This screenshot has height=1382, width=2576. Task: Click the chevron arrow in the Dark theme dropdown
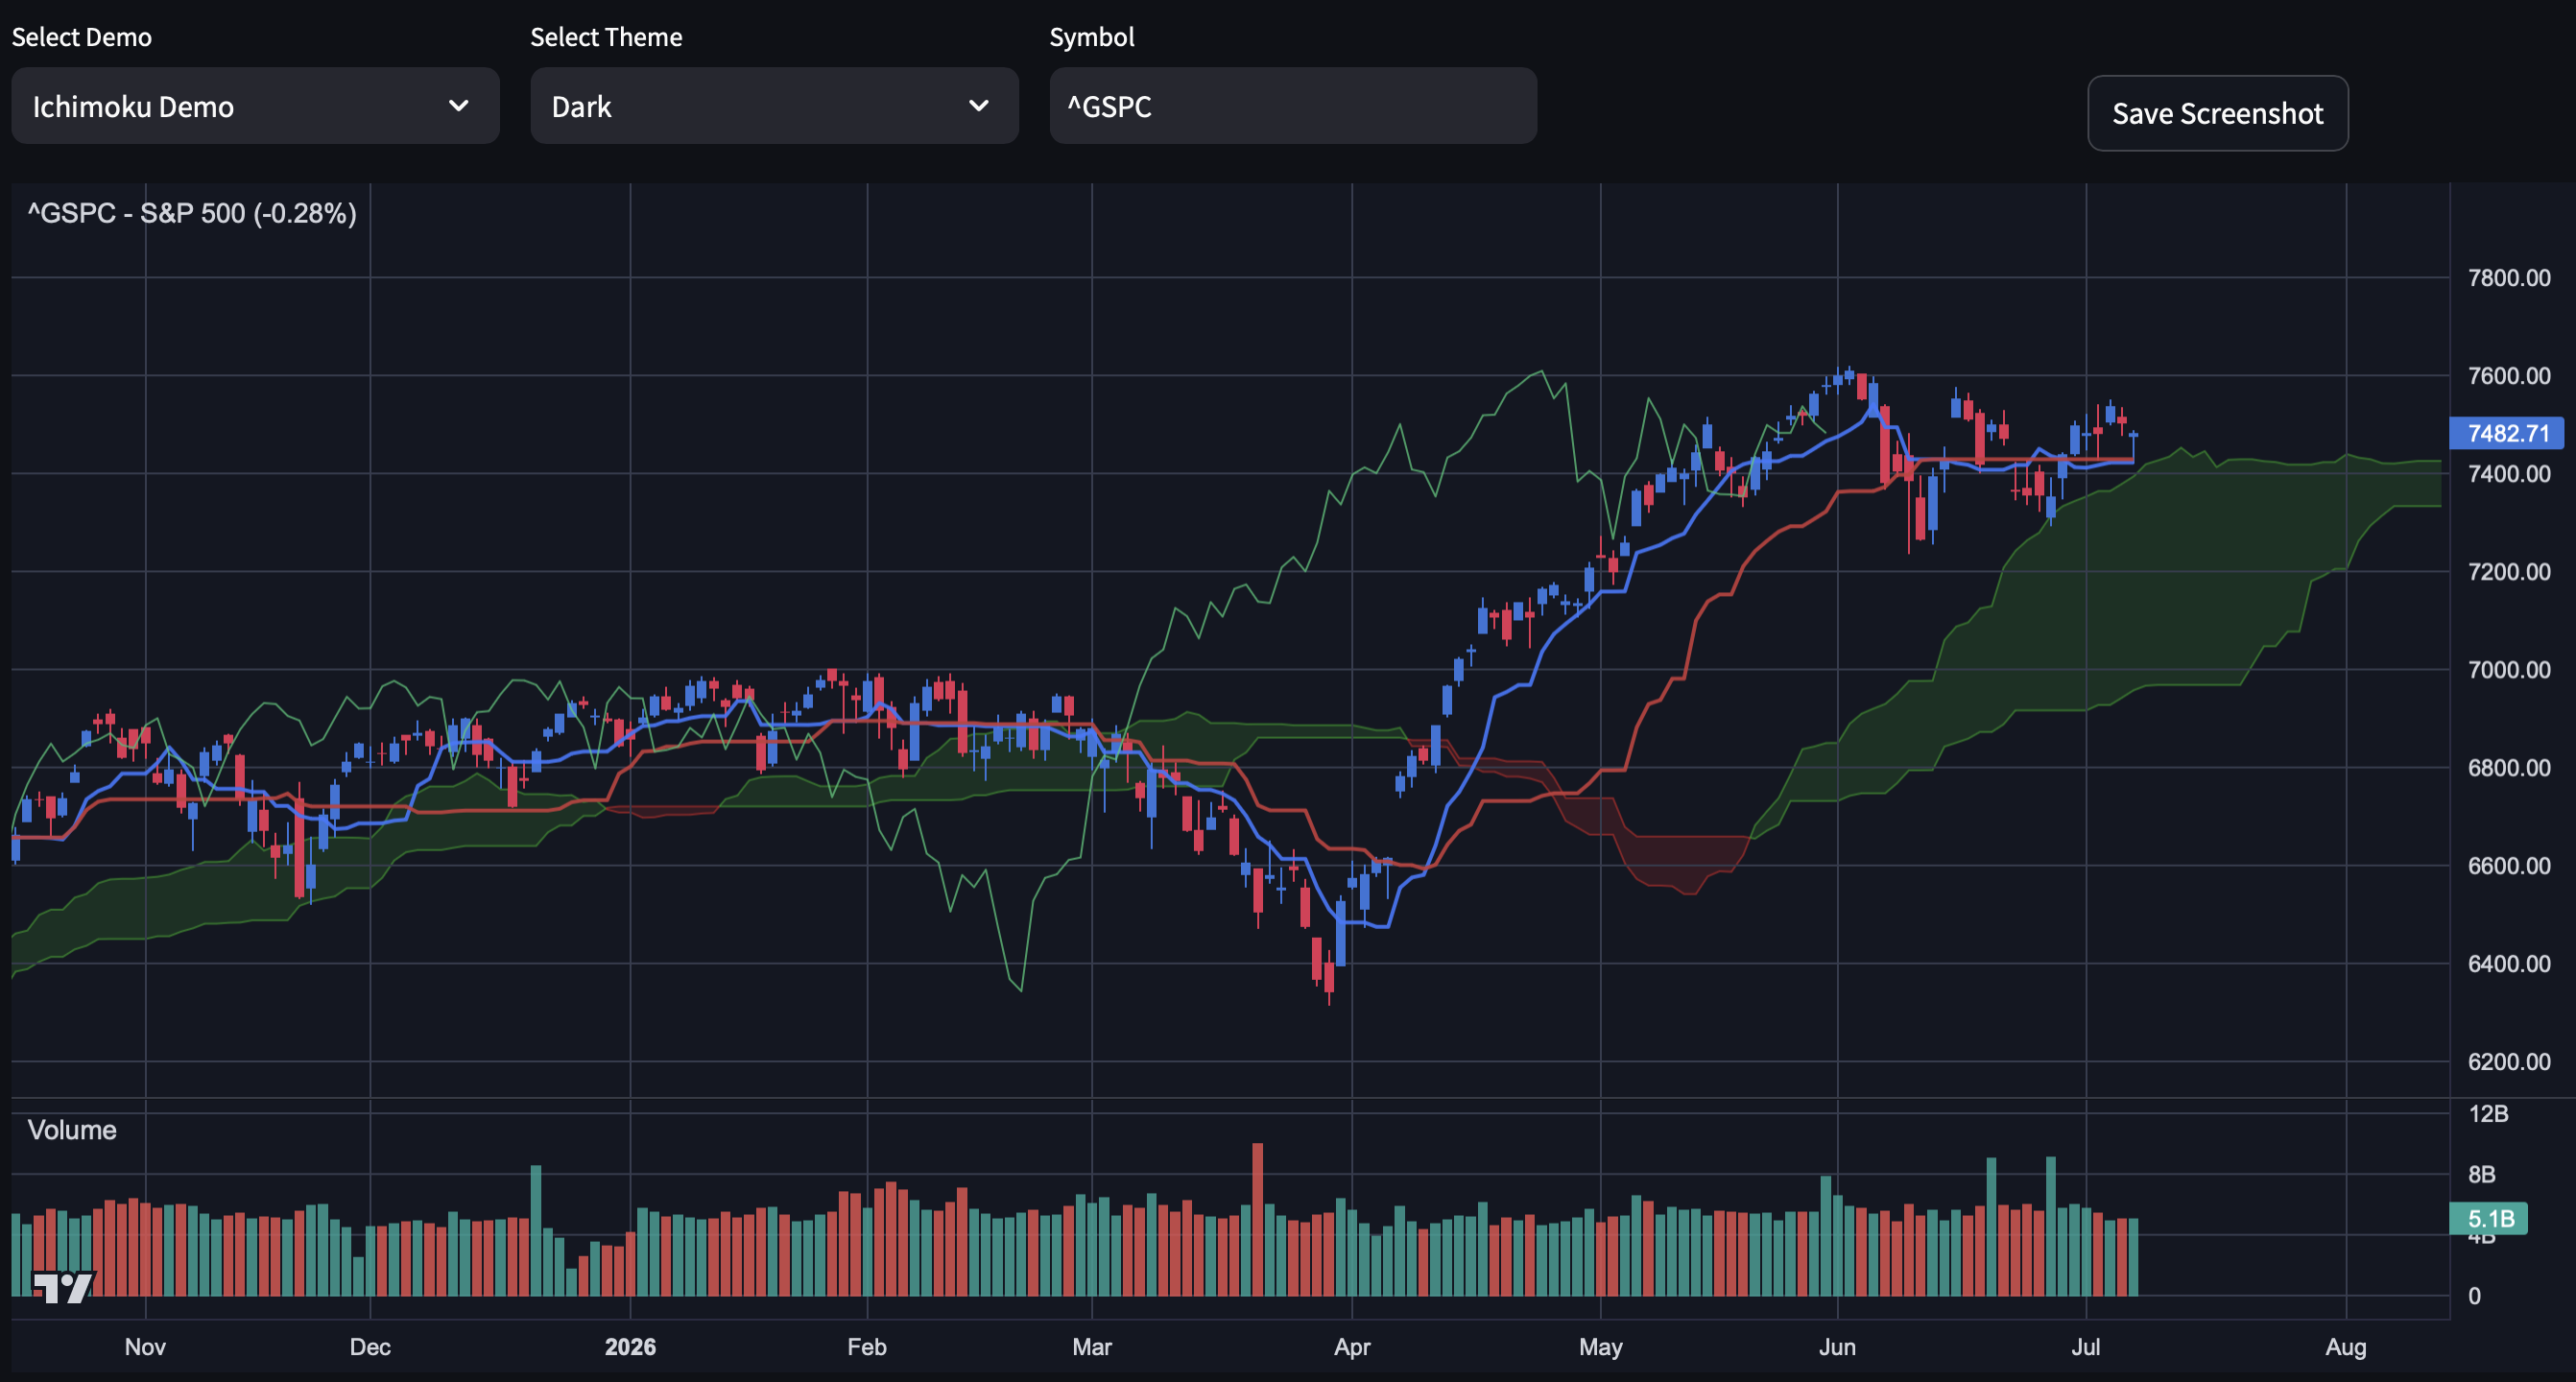(979, 106)
